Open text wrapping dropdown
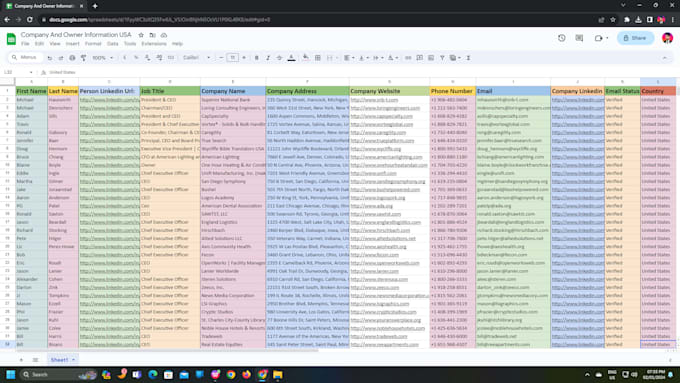Viewport: 680px width, 383px height. click(x=378, y=58)
